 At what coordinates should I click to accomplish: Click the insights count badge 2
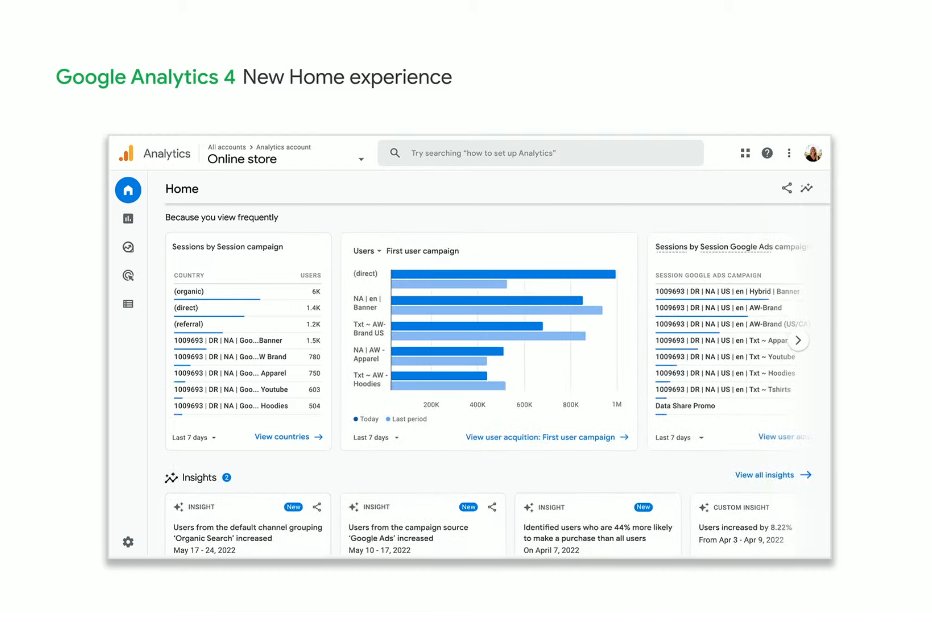coord(226,478)
